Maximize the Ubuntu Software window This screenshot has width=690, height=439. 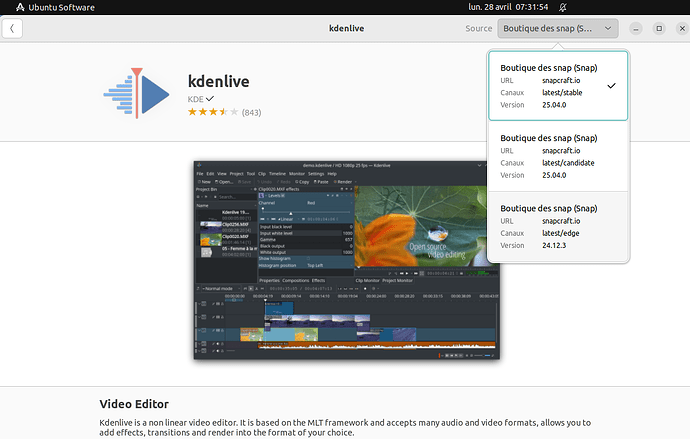[659, 29]
